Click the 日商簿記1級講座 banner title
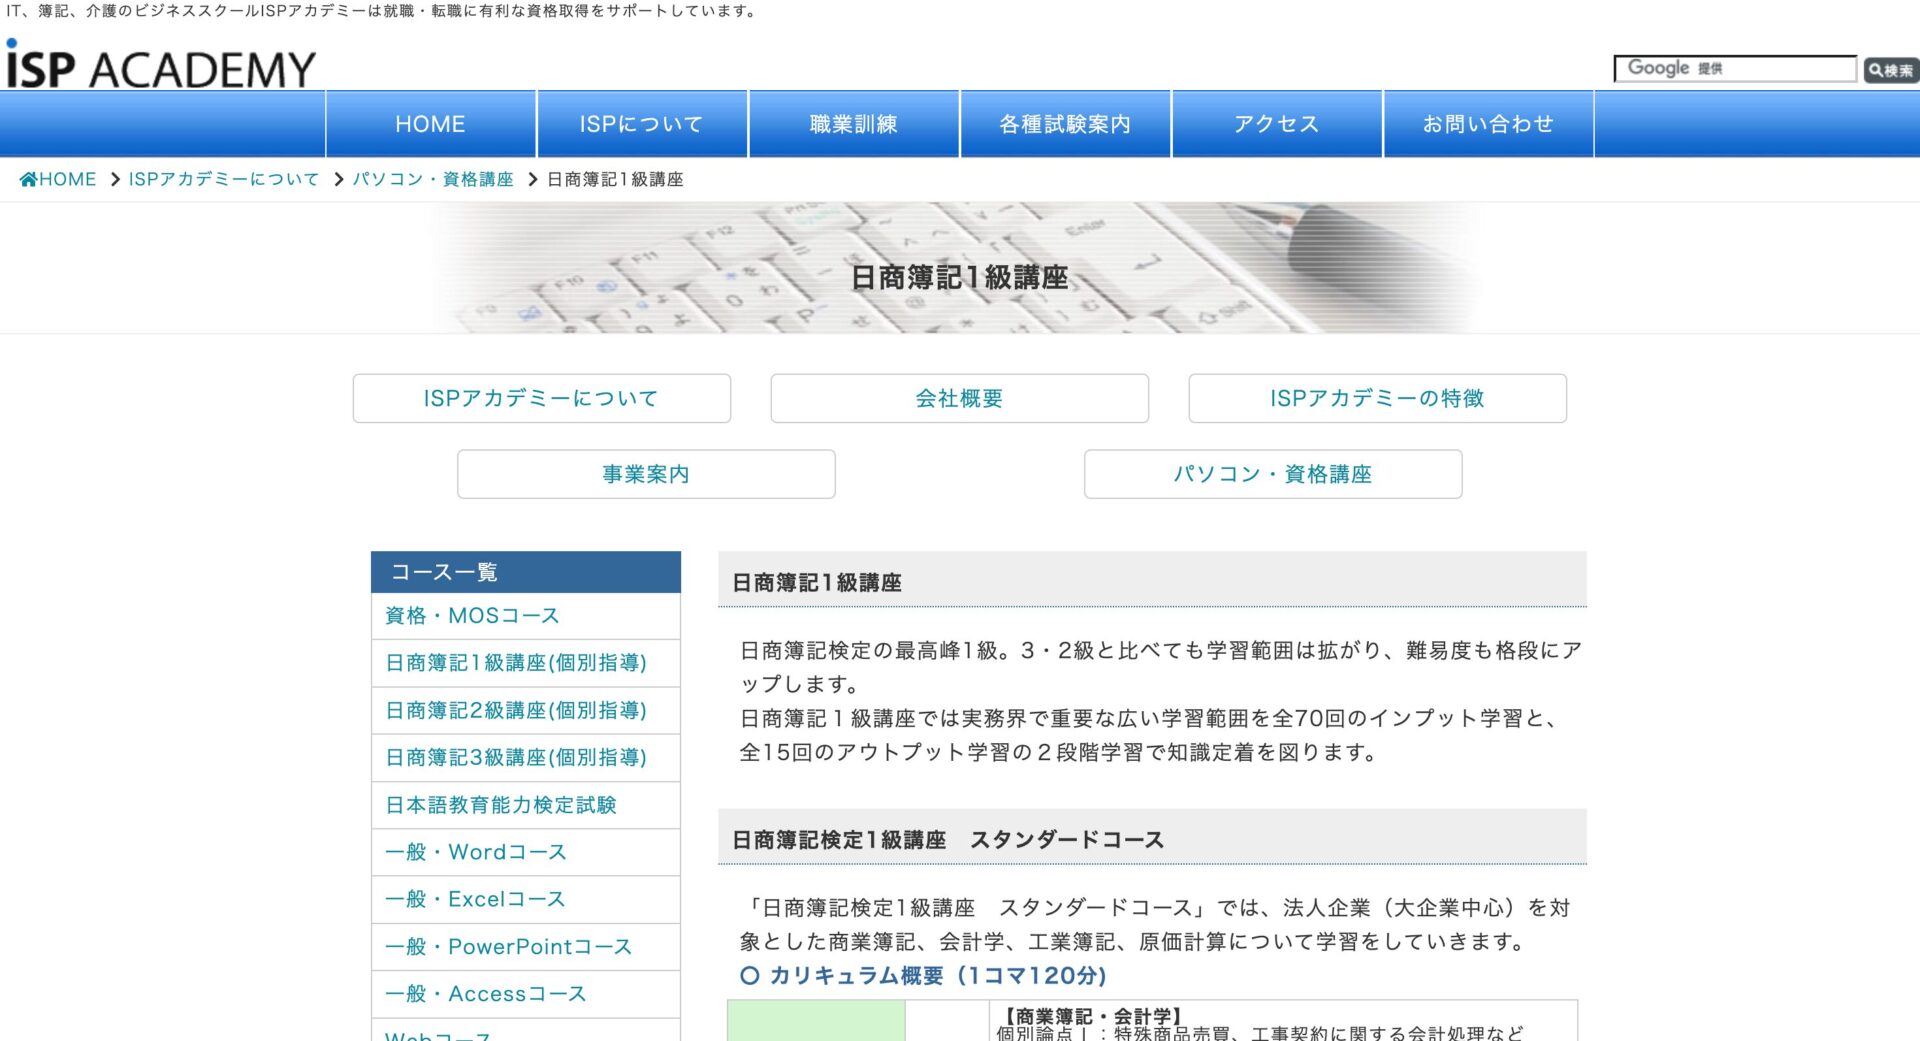 point(959,277)
